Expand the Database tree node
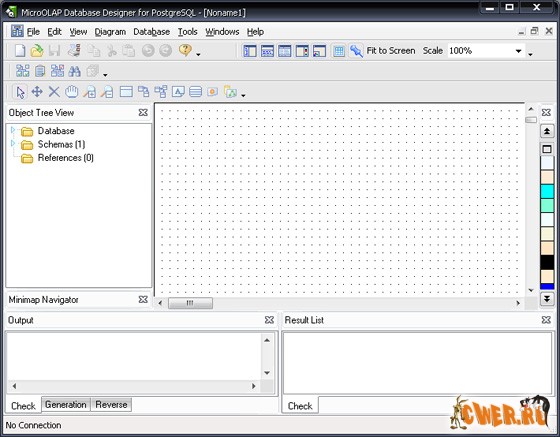 (x=13, y=130)
